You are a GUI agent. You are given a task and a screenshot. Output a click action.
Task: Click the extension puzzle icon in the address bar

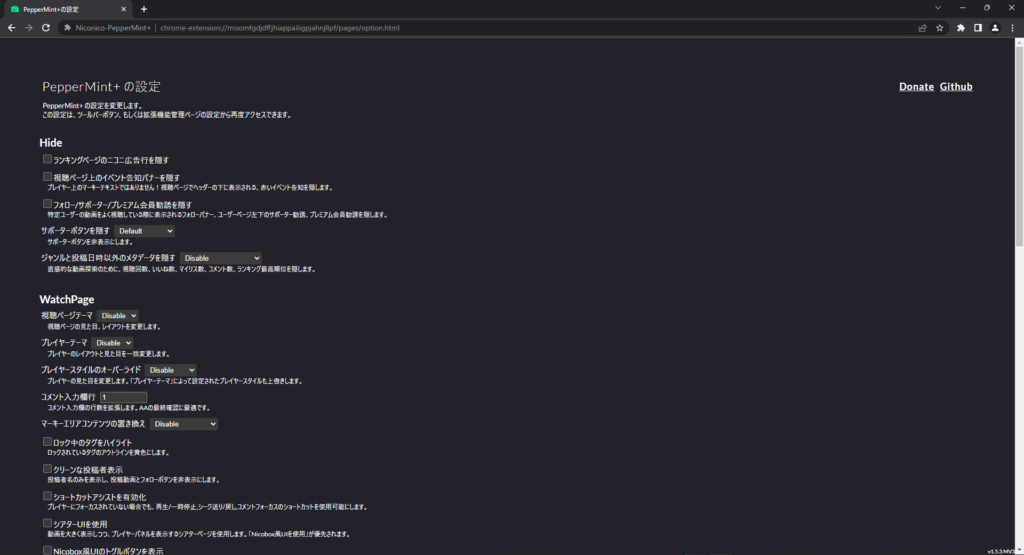click(x=67, y=28)
